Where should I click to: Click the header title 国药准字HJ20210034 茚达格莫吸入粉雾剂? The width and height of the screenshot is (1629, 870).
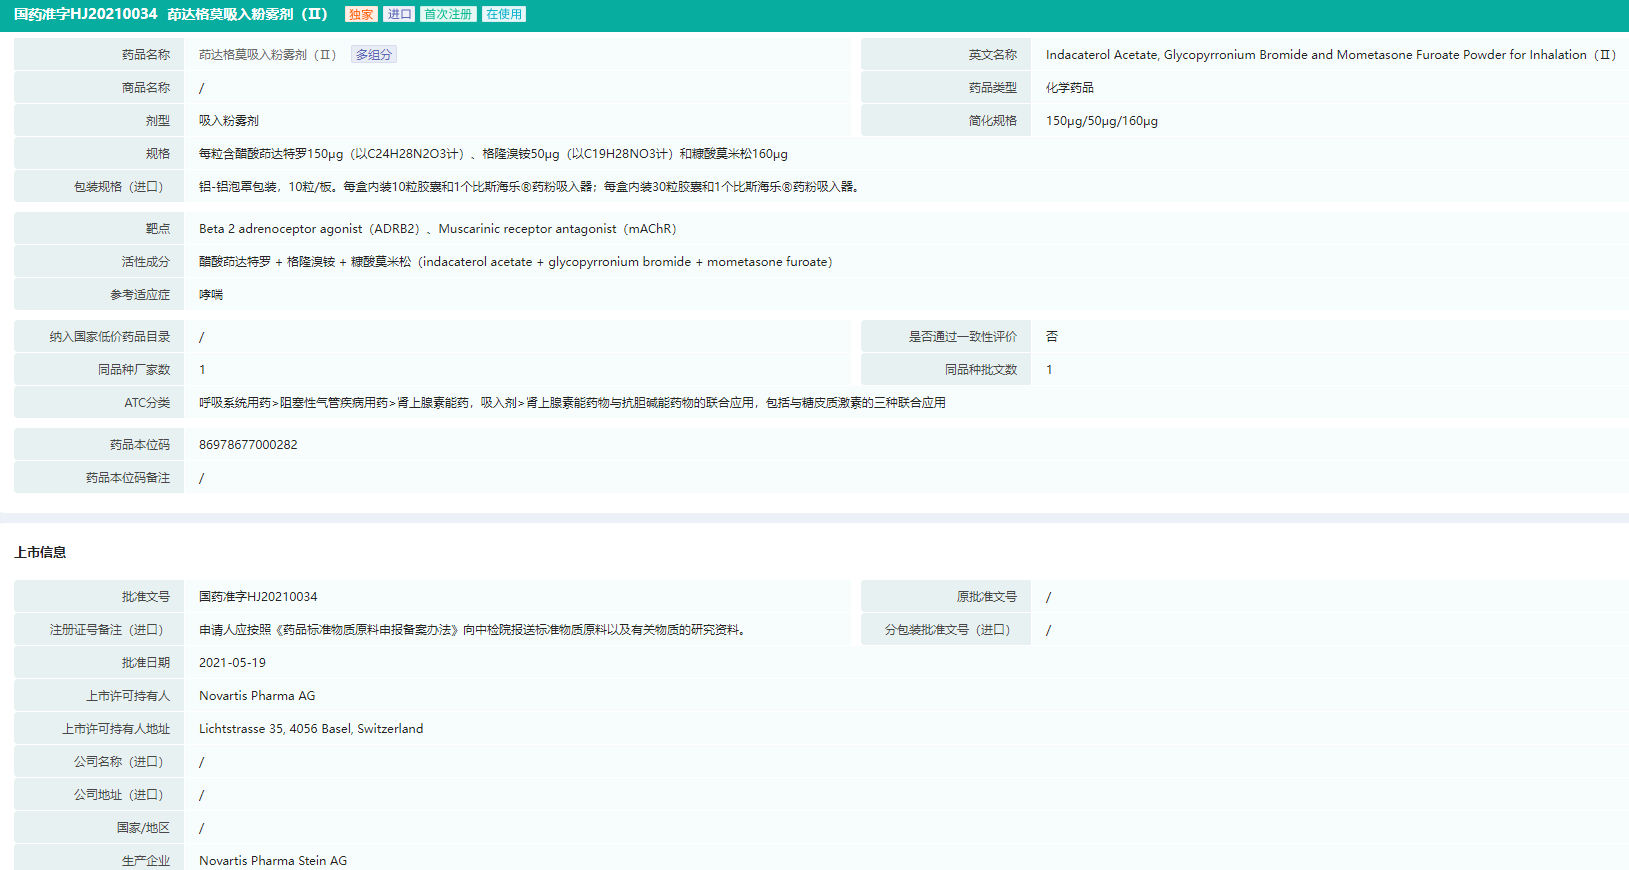click(171, 14)
